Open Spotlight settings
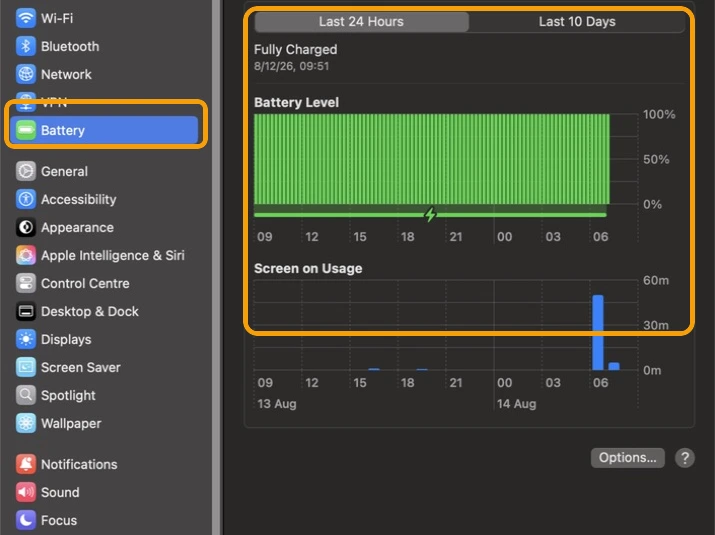Image resolution: width=715 pixels, height=535 pixels. click(104, 395)
